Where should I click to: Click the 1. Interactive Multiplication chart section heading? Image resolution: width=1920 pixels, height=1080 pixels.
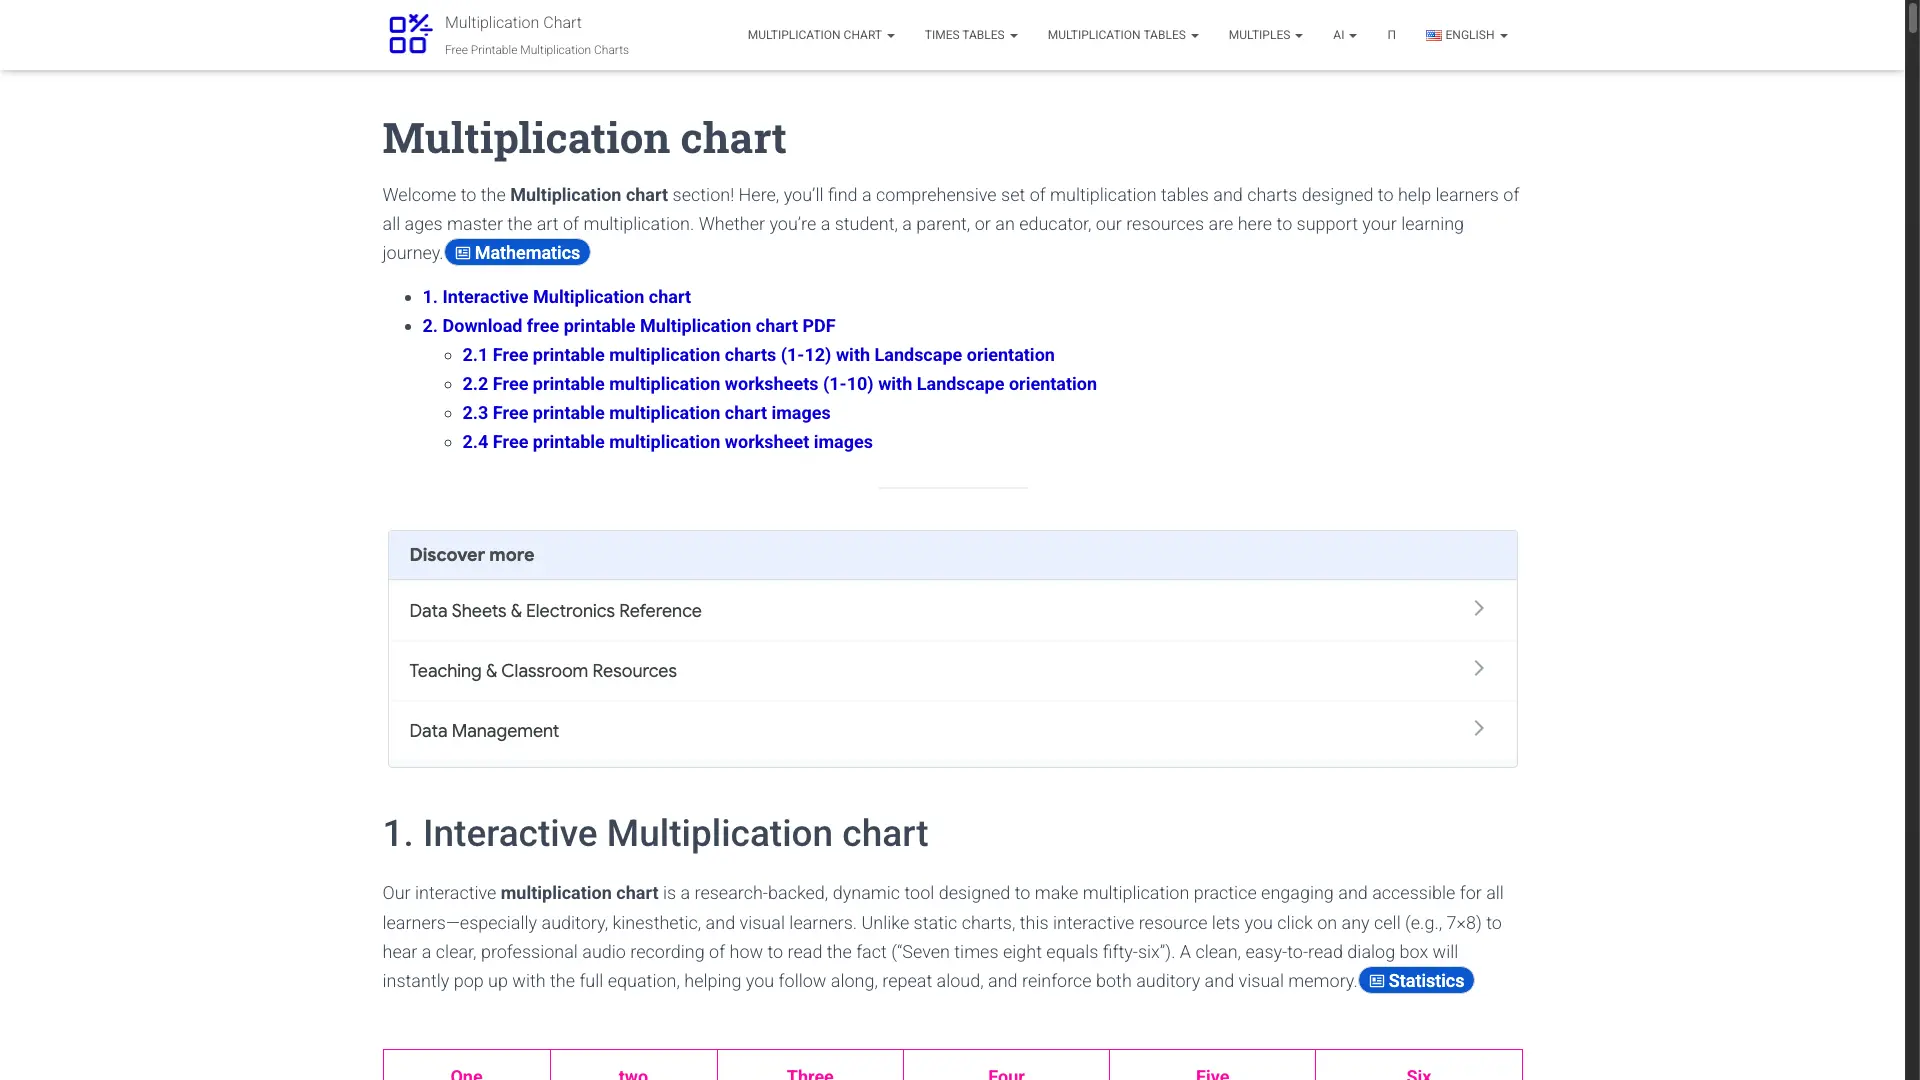coord(655,833)
